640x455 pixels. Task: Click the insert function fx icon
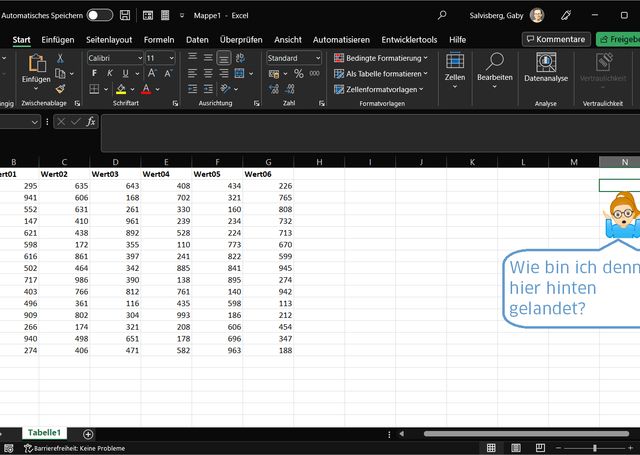tap(91, 121)
